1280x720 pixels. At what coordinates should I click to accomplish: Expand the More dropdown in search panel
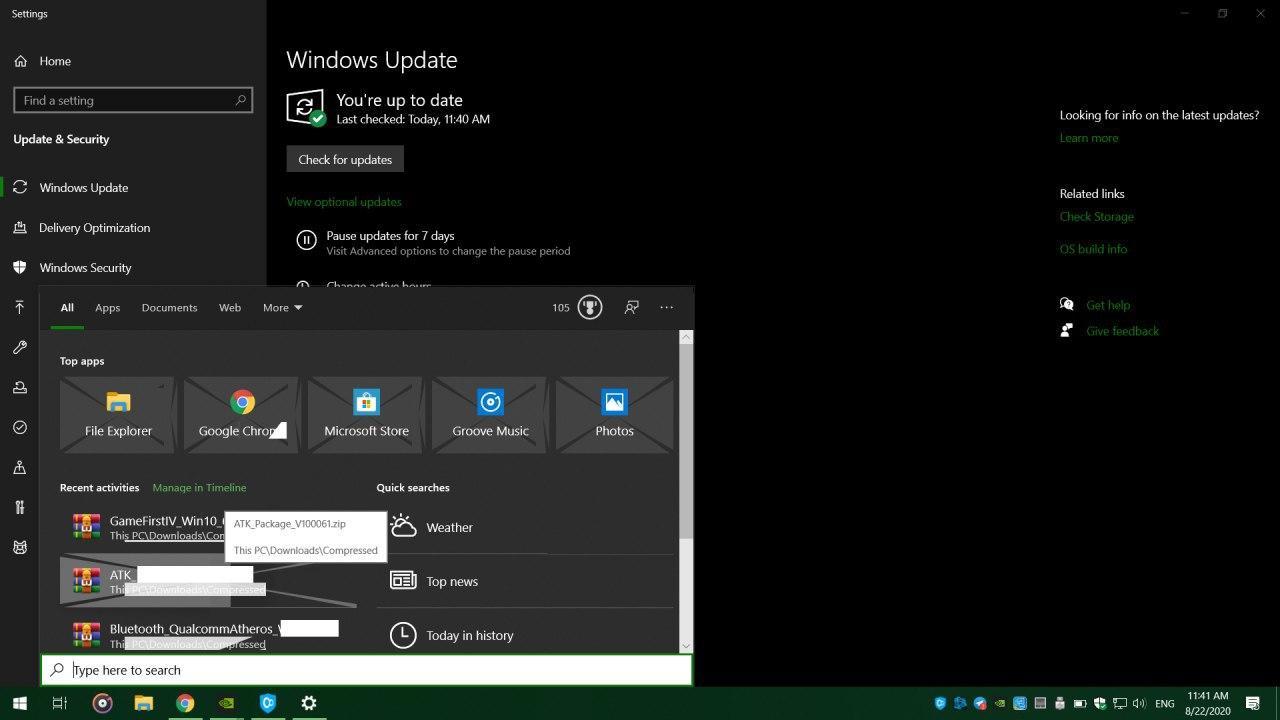pos(282,307)
